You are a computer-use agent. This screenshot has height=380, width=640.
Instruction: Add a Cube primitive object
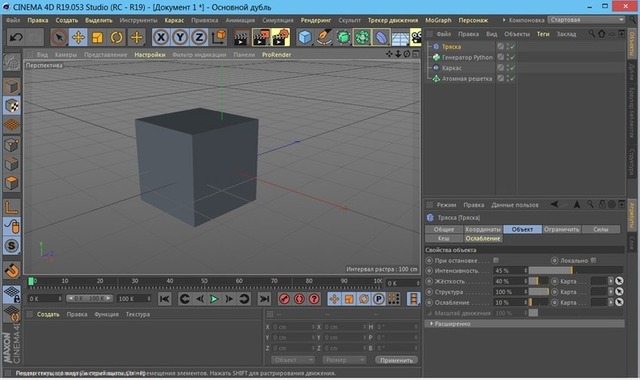[304, 38]
